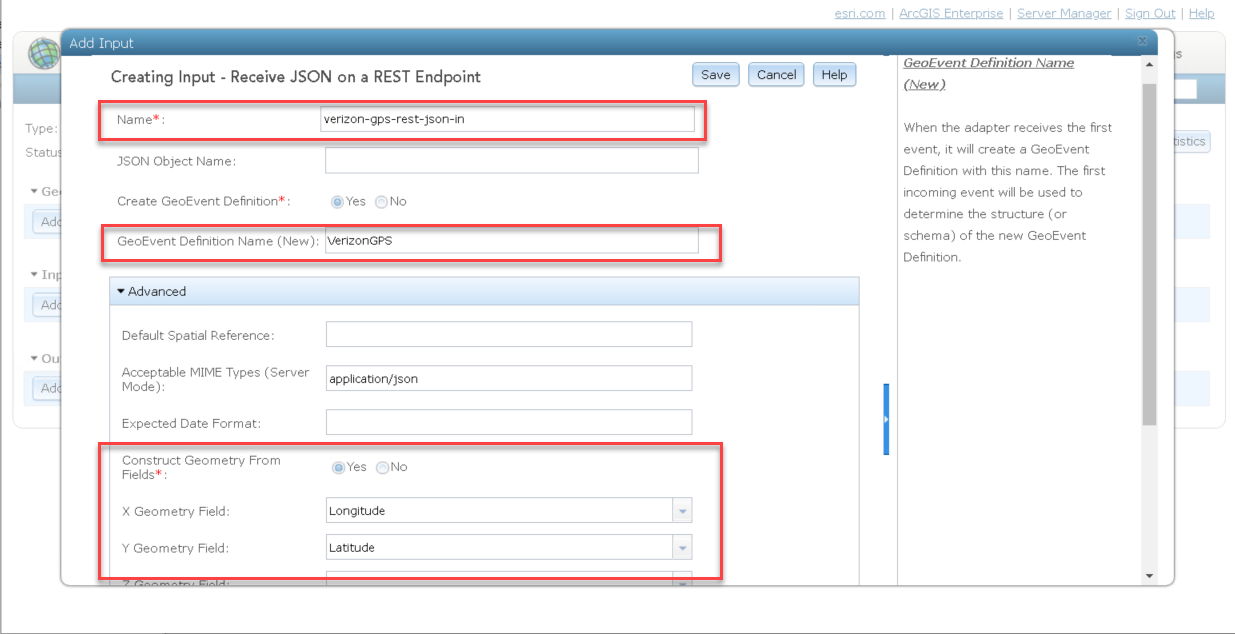Select No for Construct Geometry From Fields
The width and height of the screenshot is (1235, 634).
pyautogui.click(x=382, y=467)
